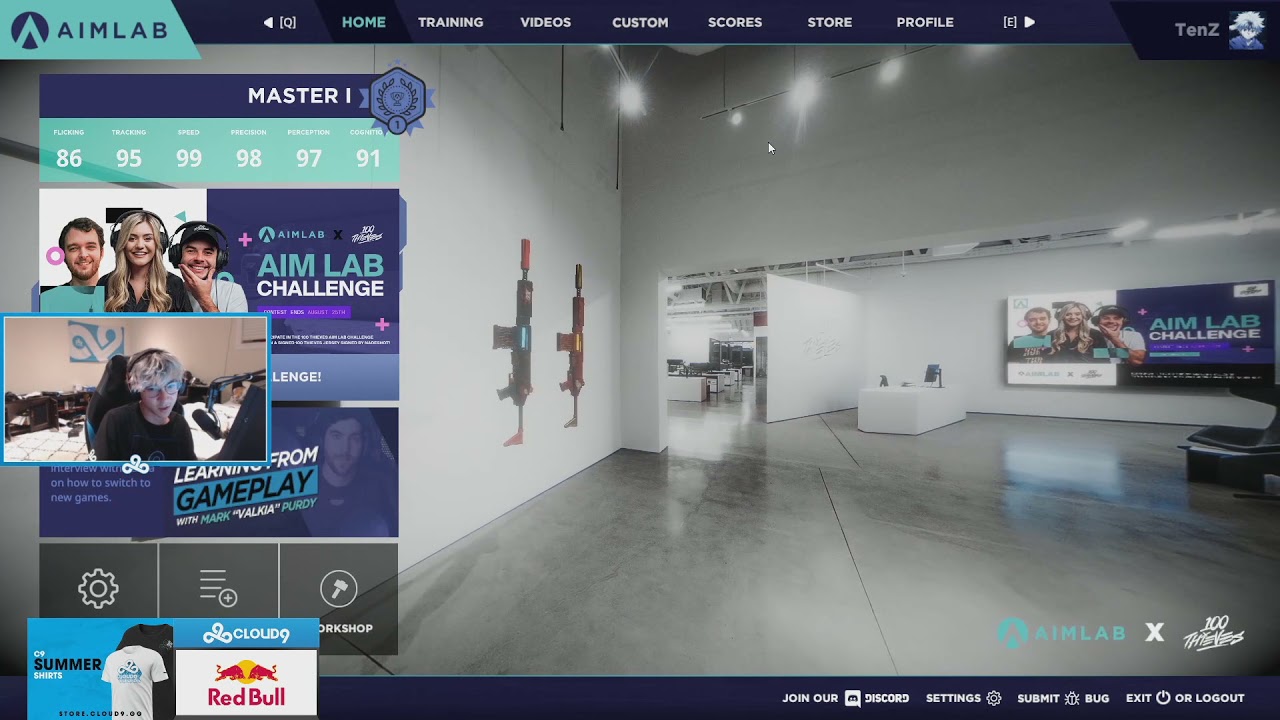Click the 100 Thieves logo in banner

pyautogui.click(x=367, y=234)
